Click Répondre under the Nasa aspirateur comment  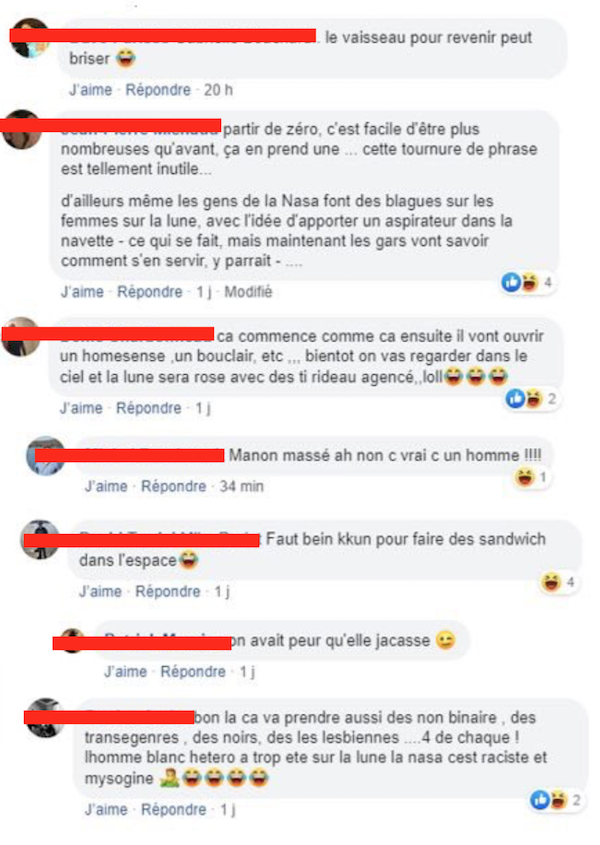150,292
